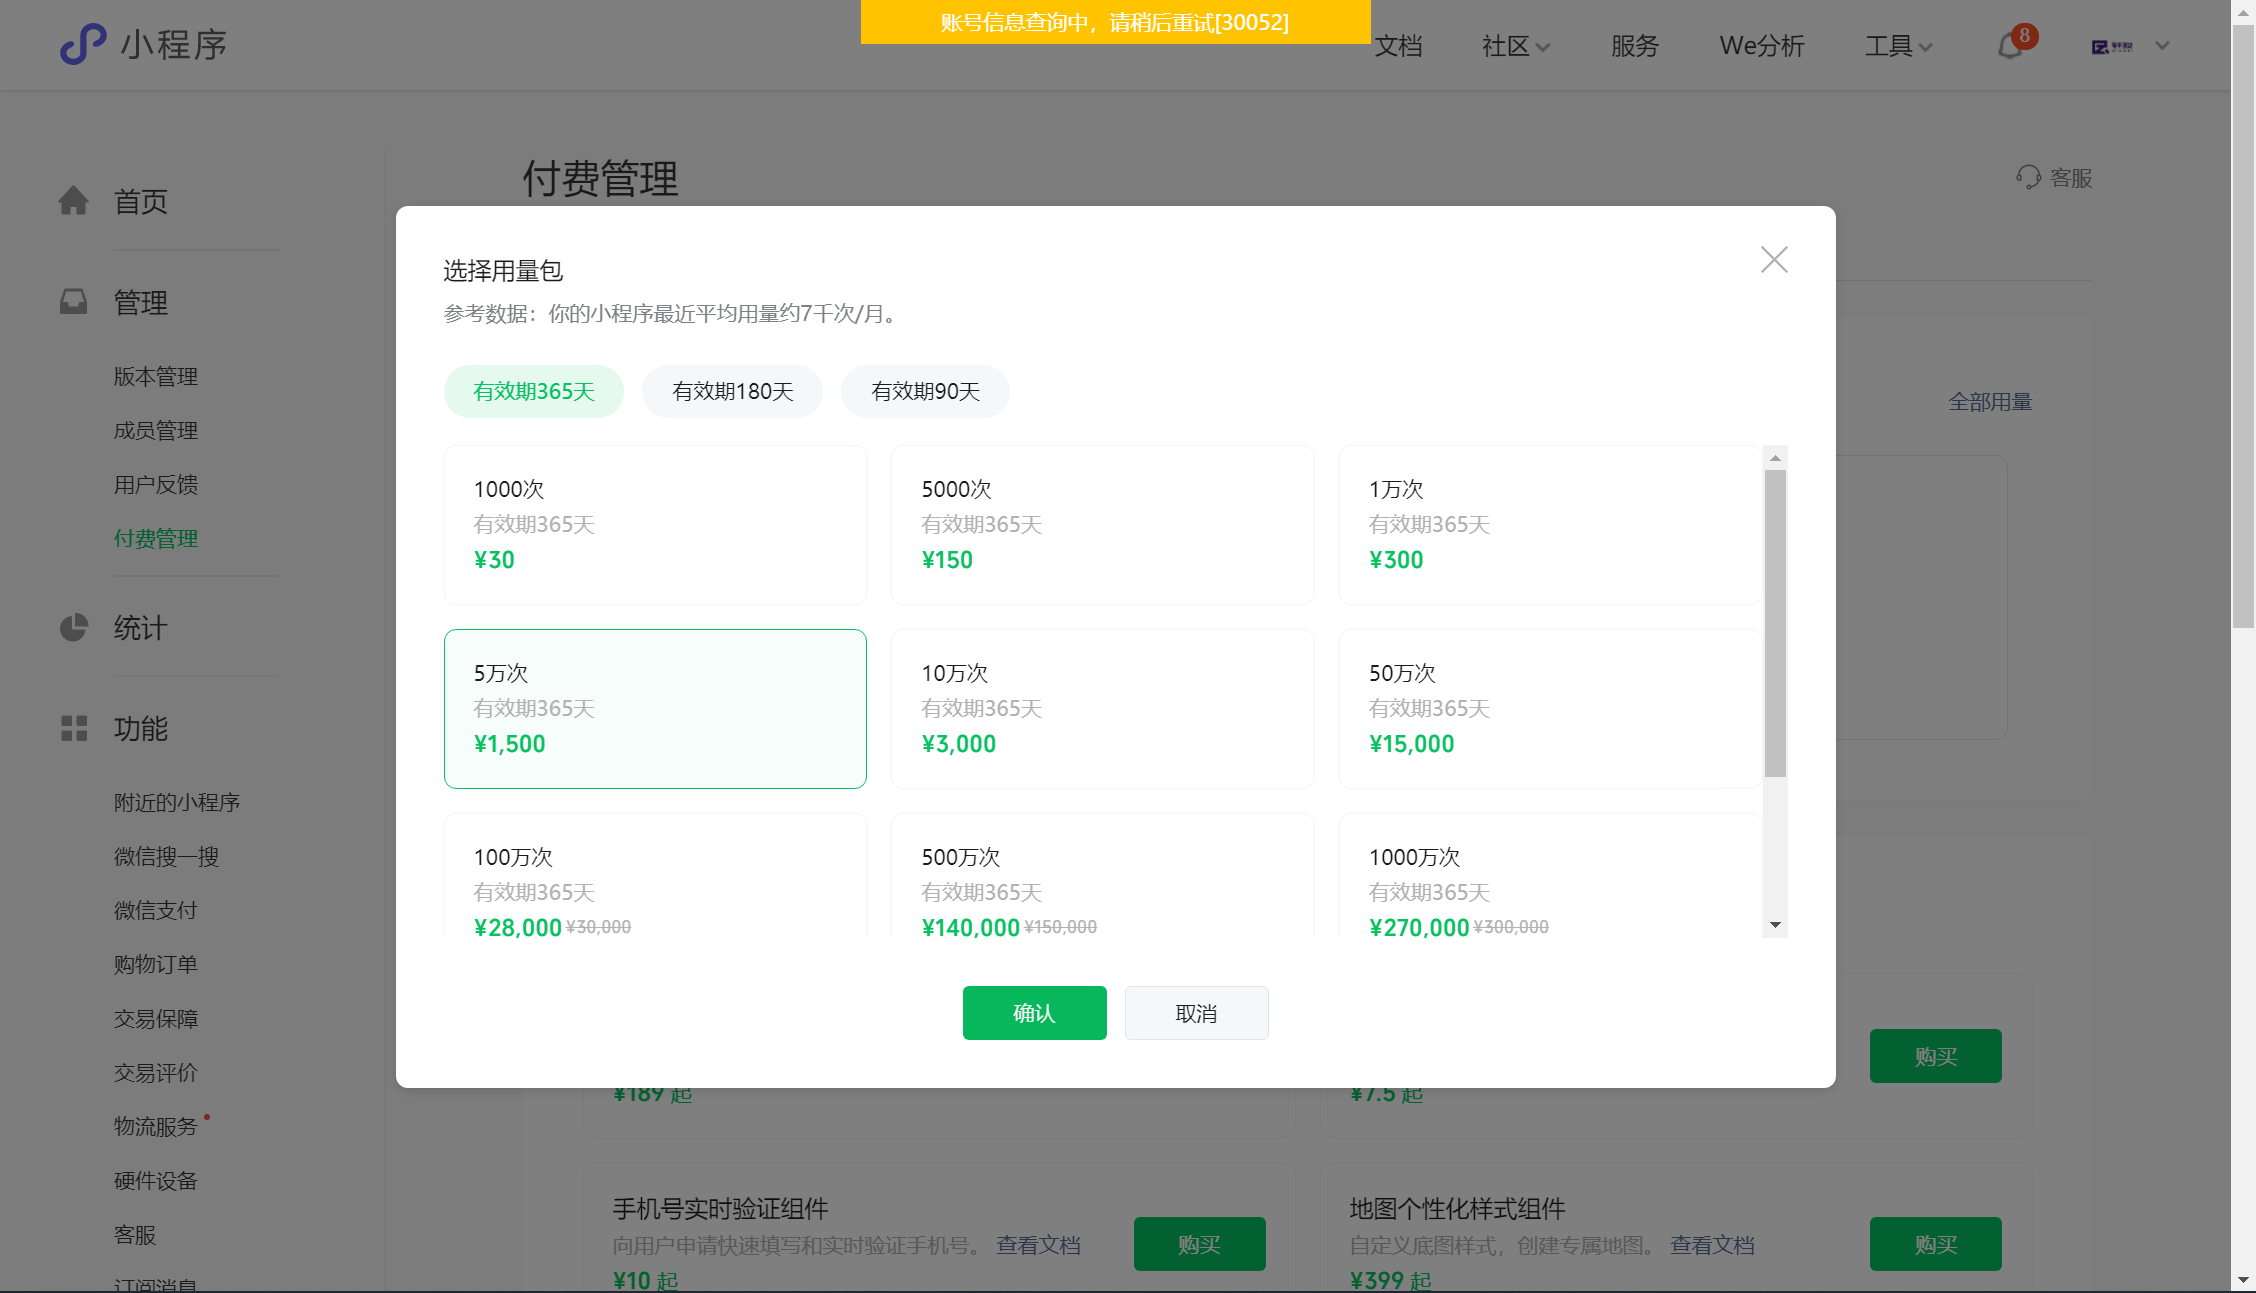The image size is (2256, 1293).
Task: Click the 取消 button
Action: click(1196, 1013)
